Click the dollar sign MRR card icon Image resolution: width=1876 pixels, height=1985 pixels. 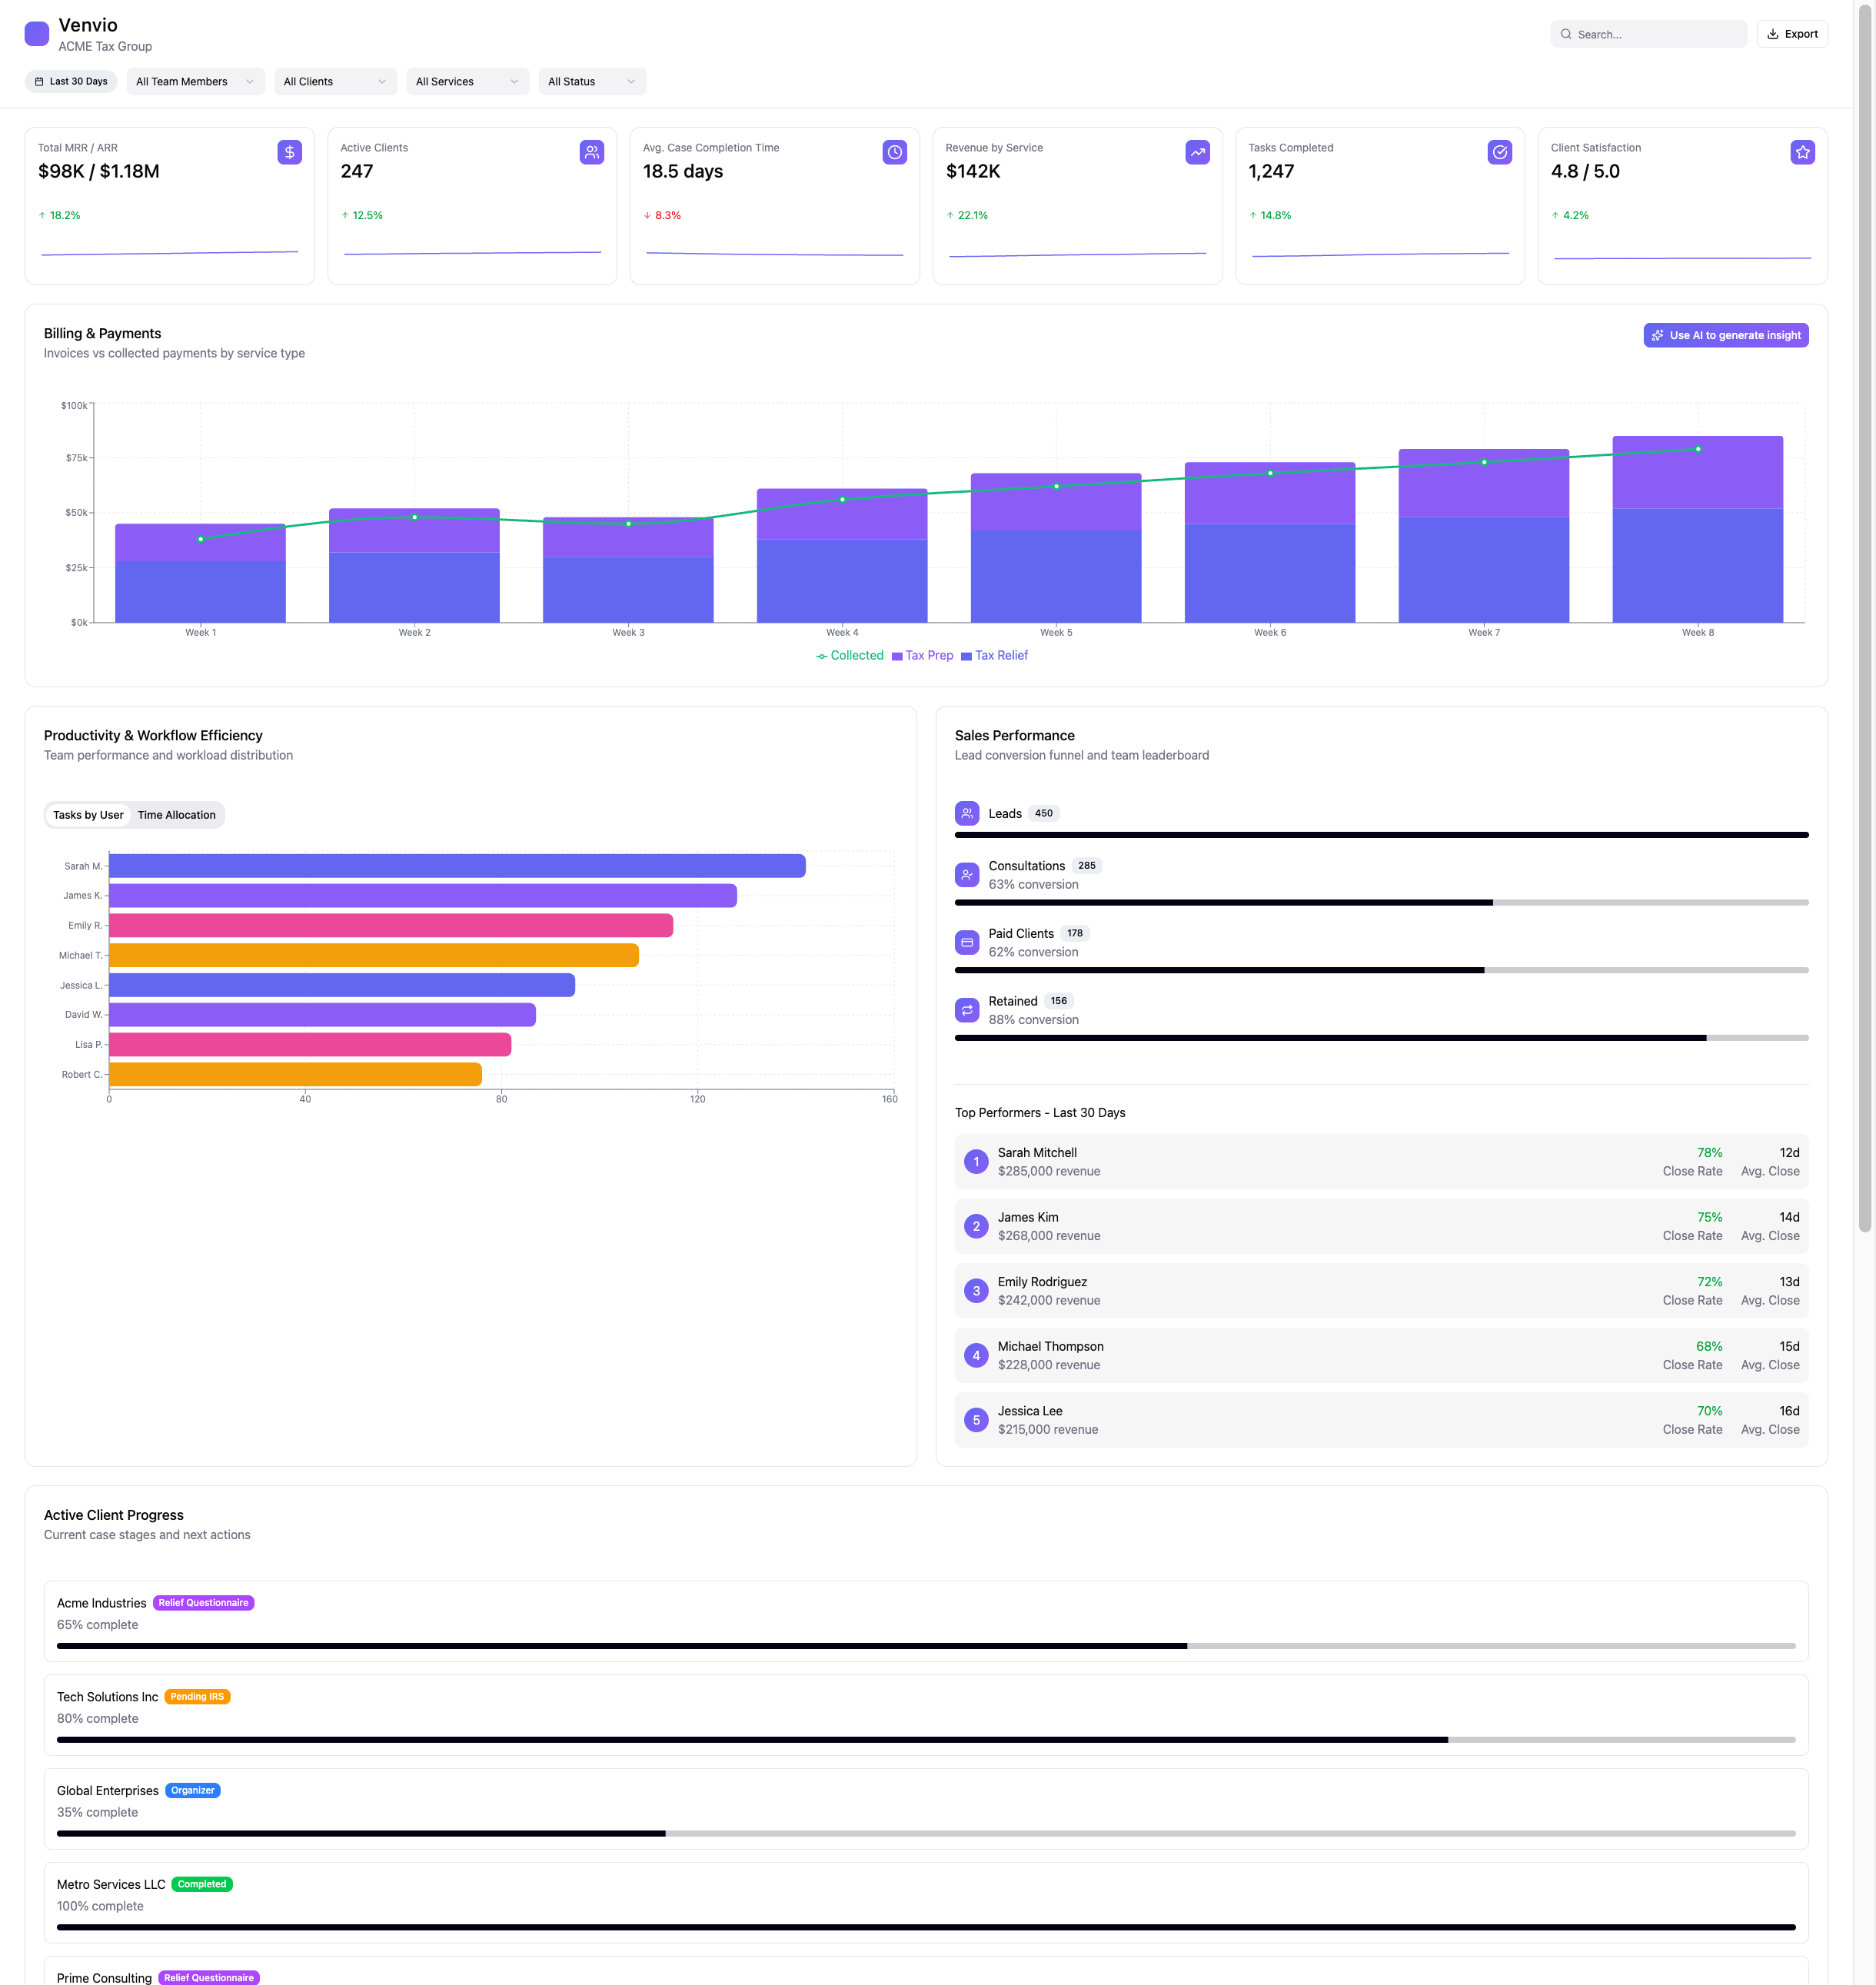pyautogui.click(x=289, y=152)
